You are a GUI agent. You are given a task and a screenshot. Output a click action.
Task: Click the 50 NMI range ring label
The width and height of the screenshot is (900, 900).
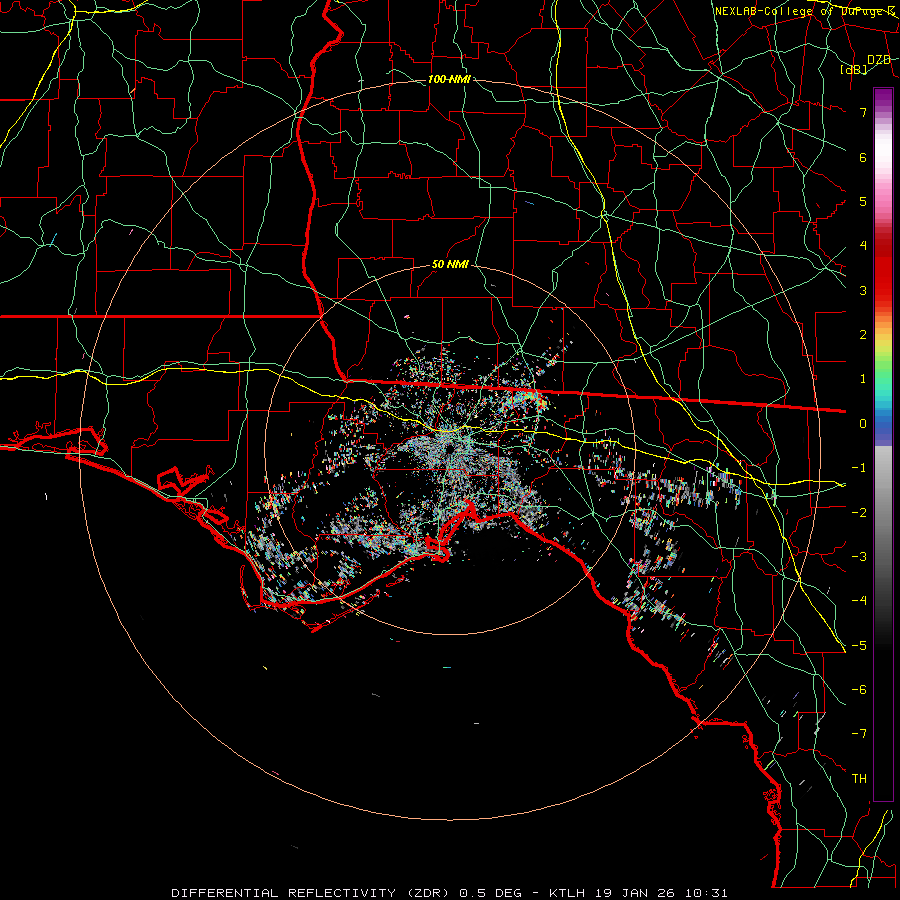click(450, 264)
